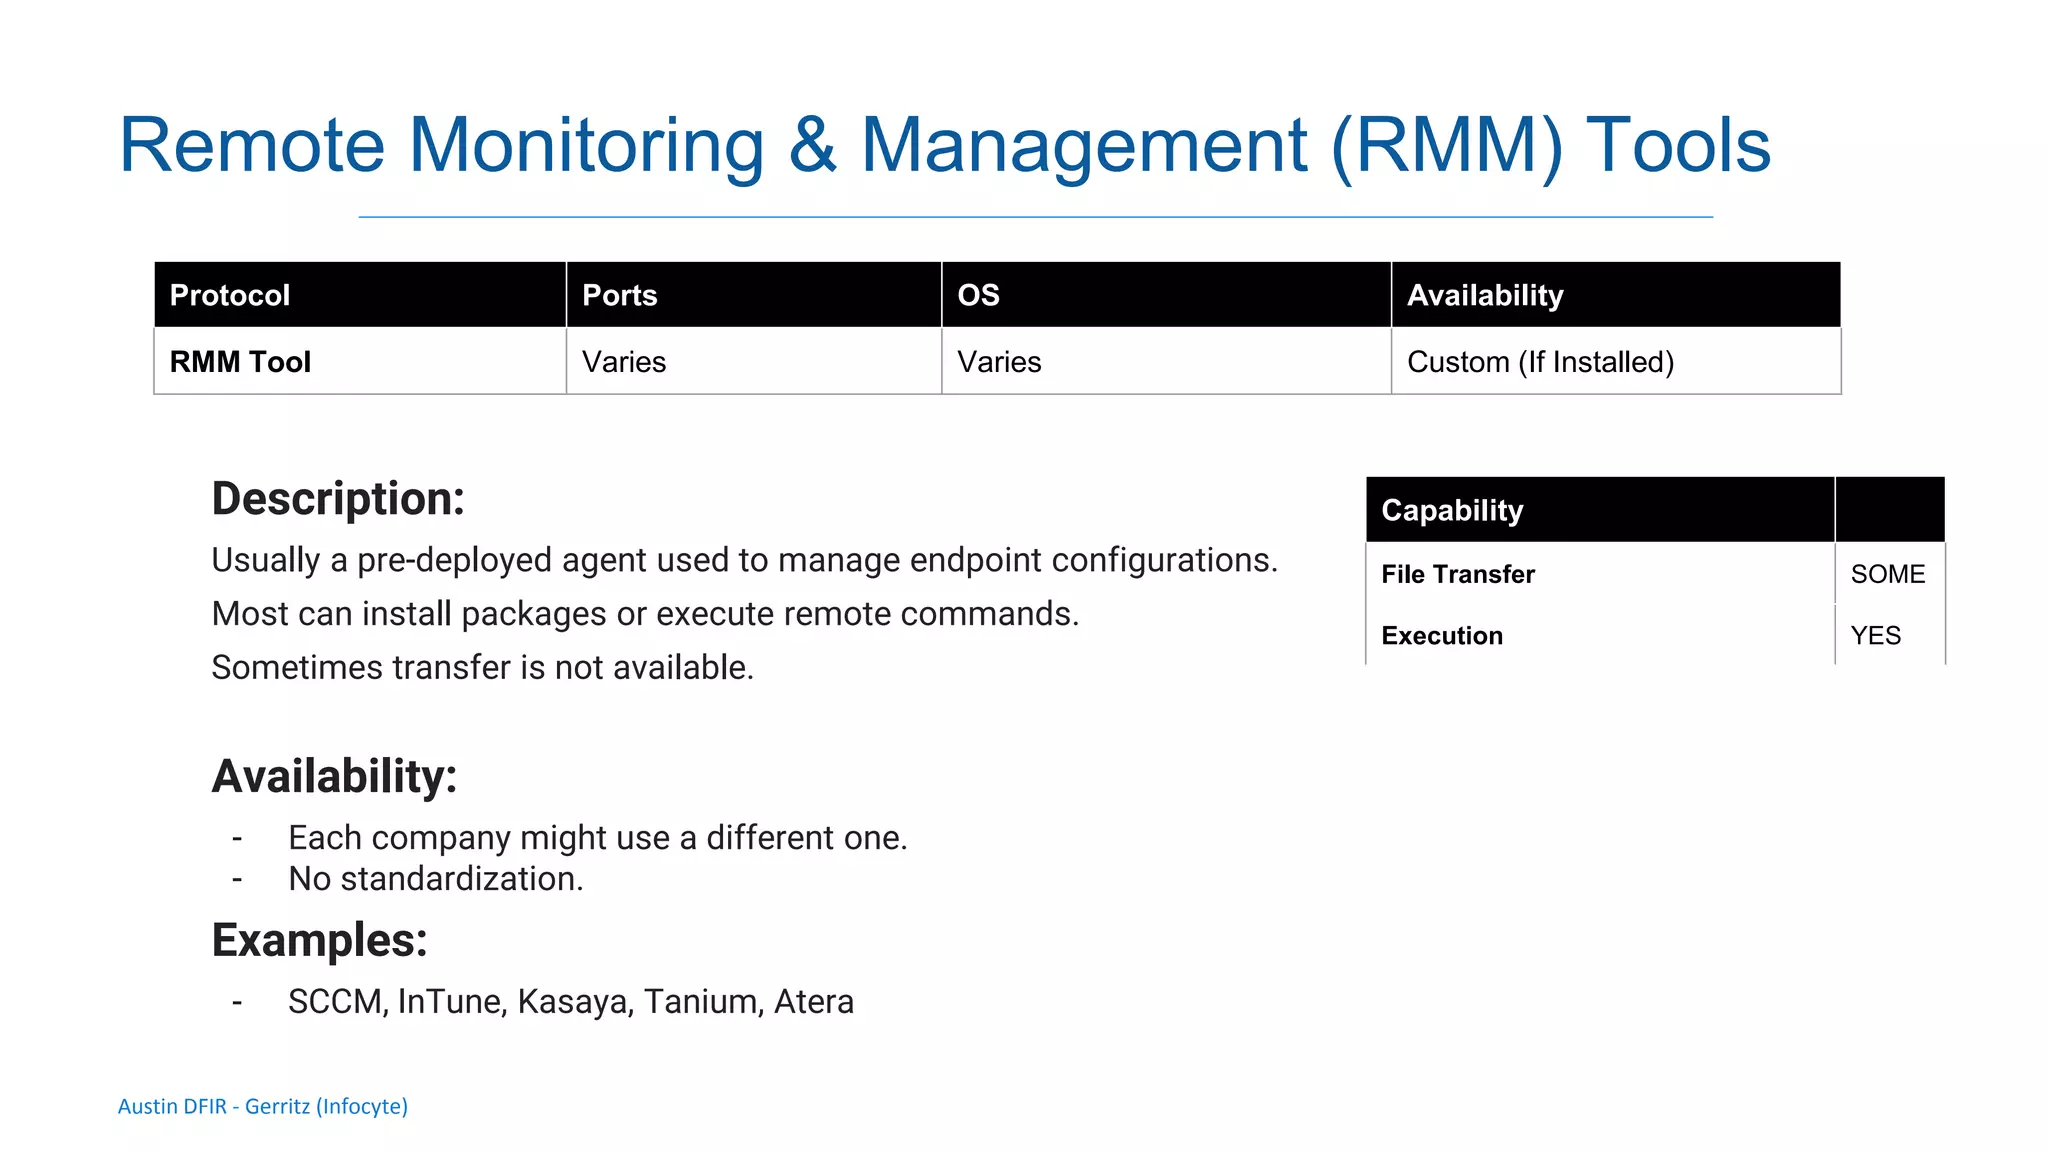
Task: Click the slide title 'Remote Monitoring & Management (RMM) Tools'
Action: (x=944, y=146)
